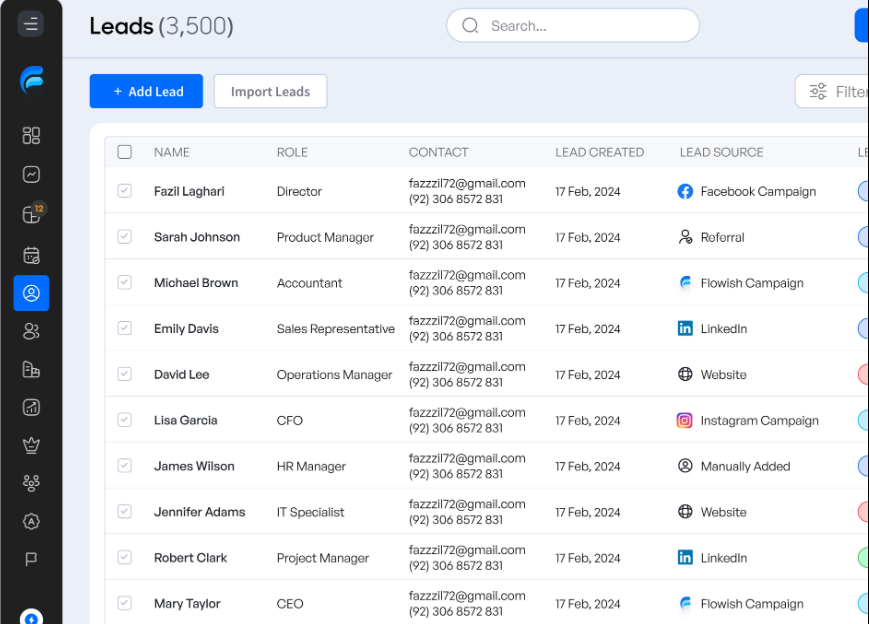This screenshot has height=624, width=869.
Task: Select the highlighted Leads contact icon
Action: (x=31, y=294)
